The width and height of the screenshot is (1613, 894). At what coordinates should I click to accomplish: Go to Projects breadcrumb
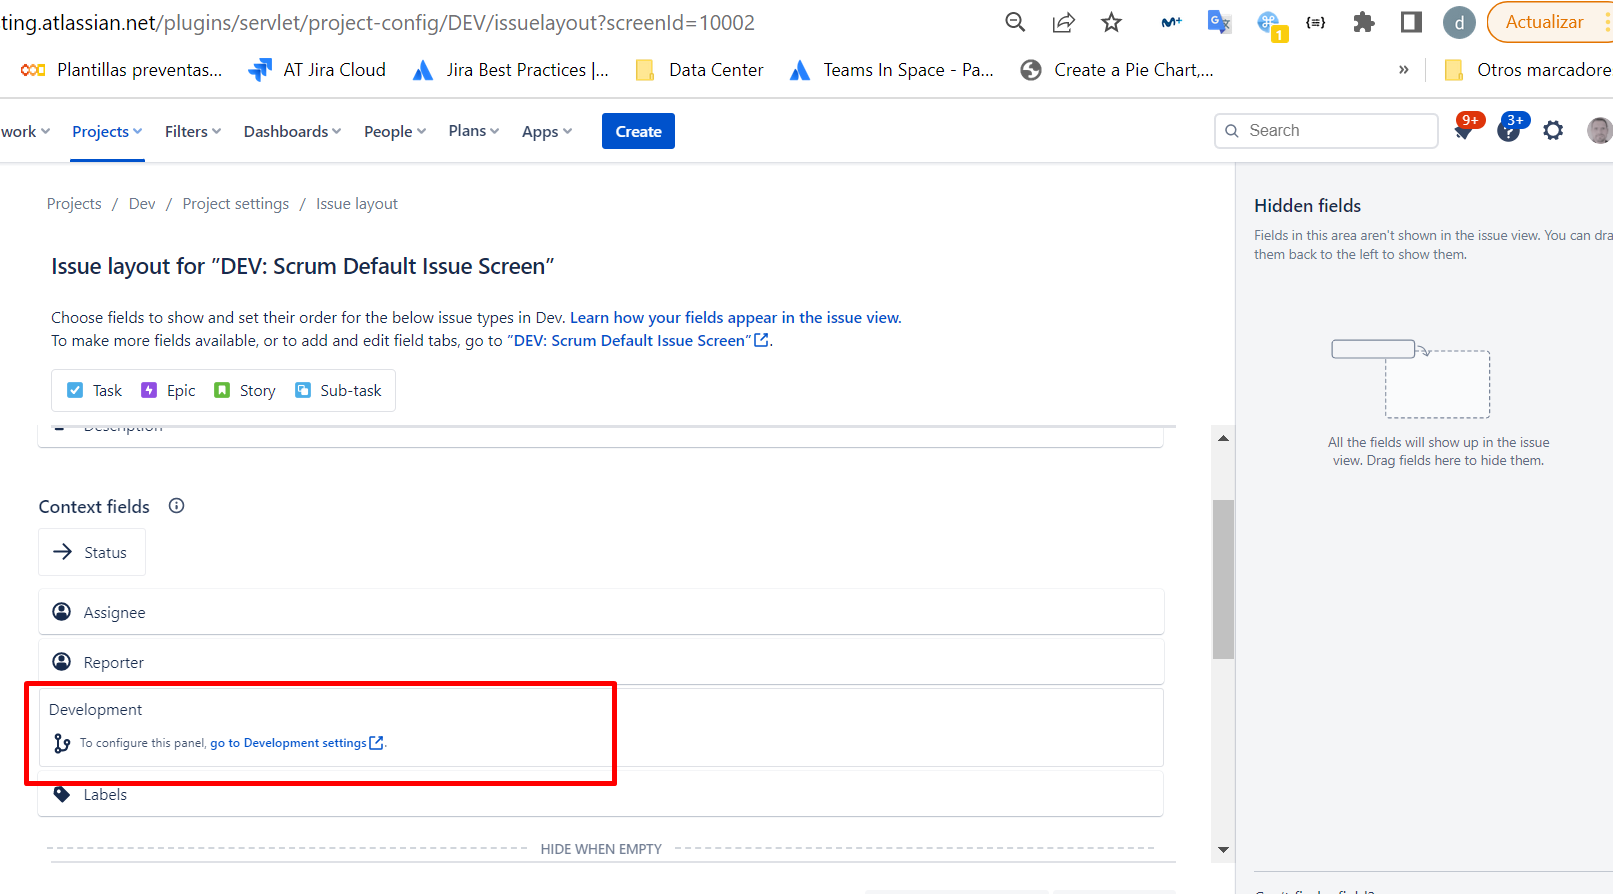74,203
